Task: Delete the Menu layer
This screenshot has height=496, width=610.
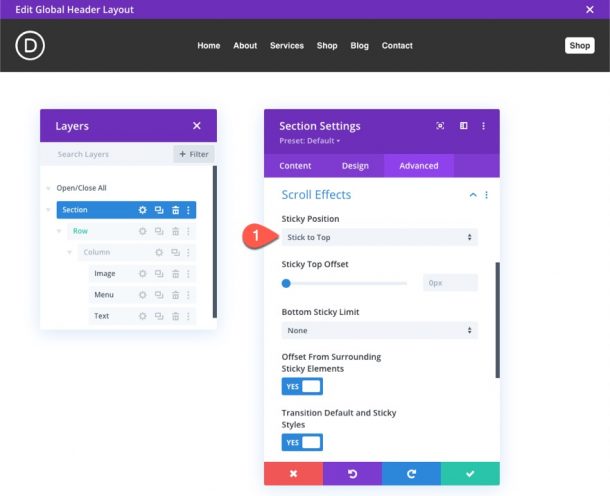Action: pos(175,295)
